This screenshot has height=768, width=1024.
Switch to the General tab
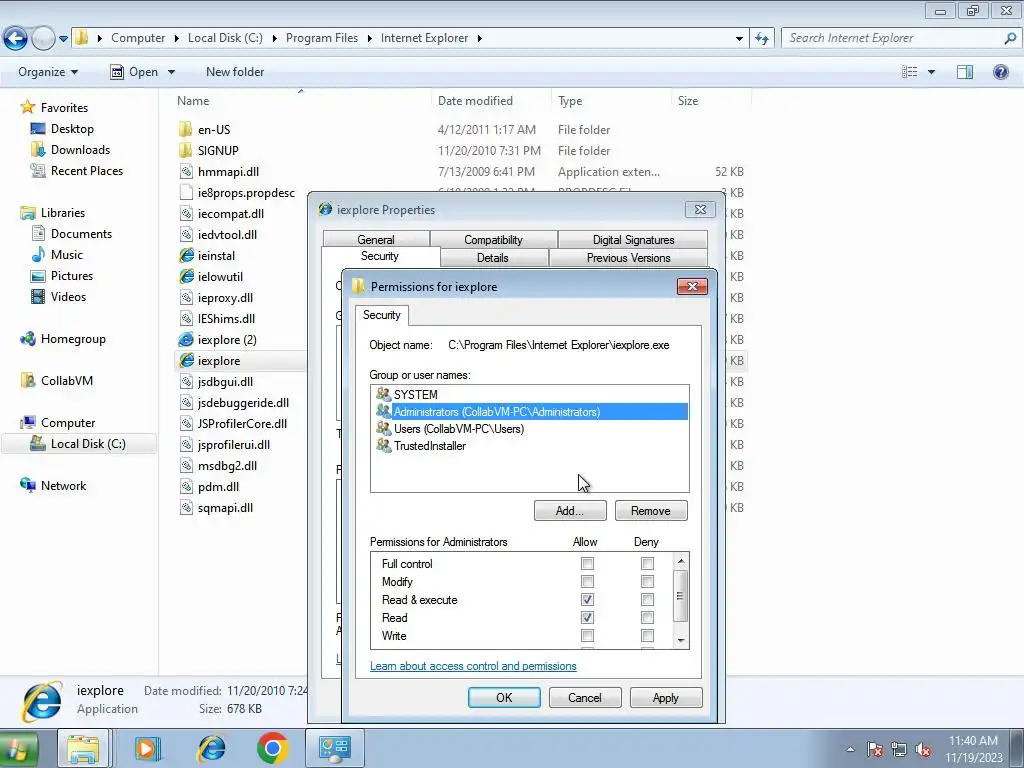[x=376, y=240]
